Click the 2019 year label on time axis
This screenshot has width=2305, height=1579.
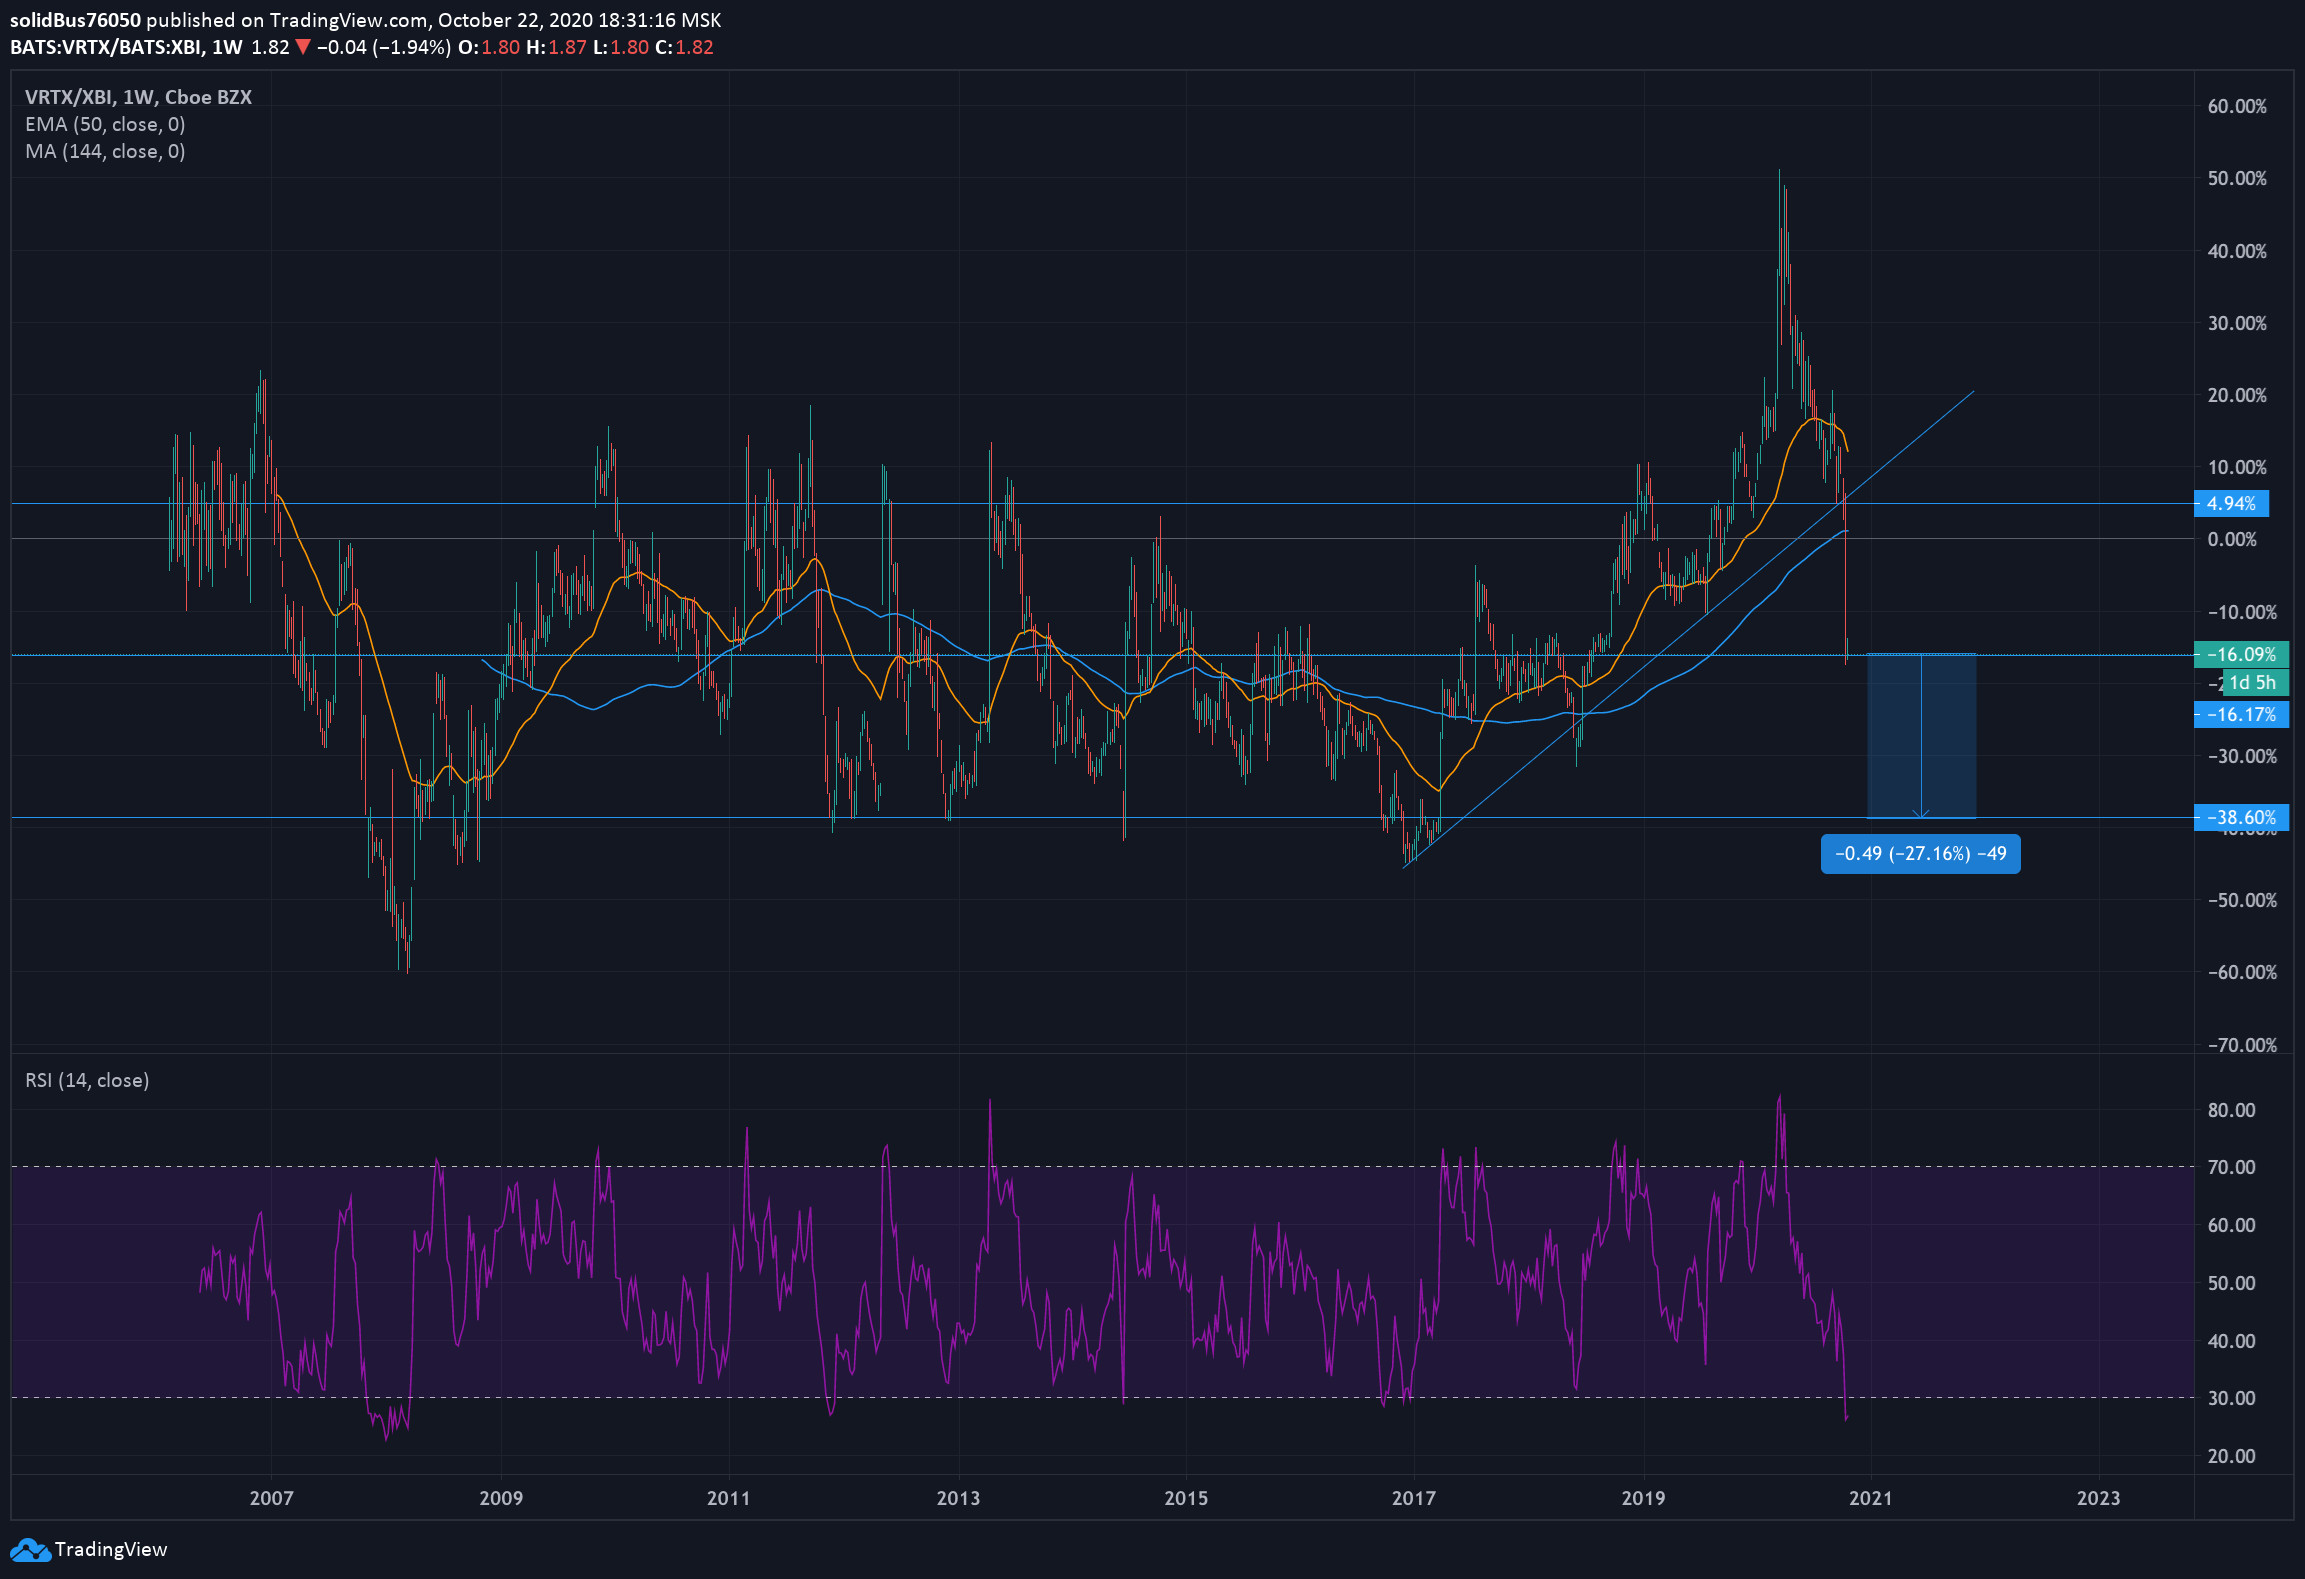click(x=1643, y=1498)
